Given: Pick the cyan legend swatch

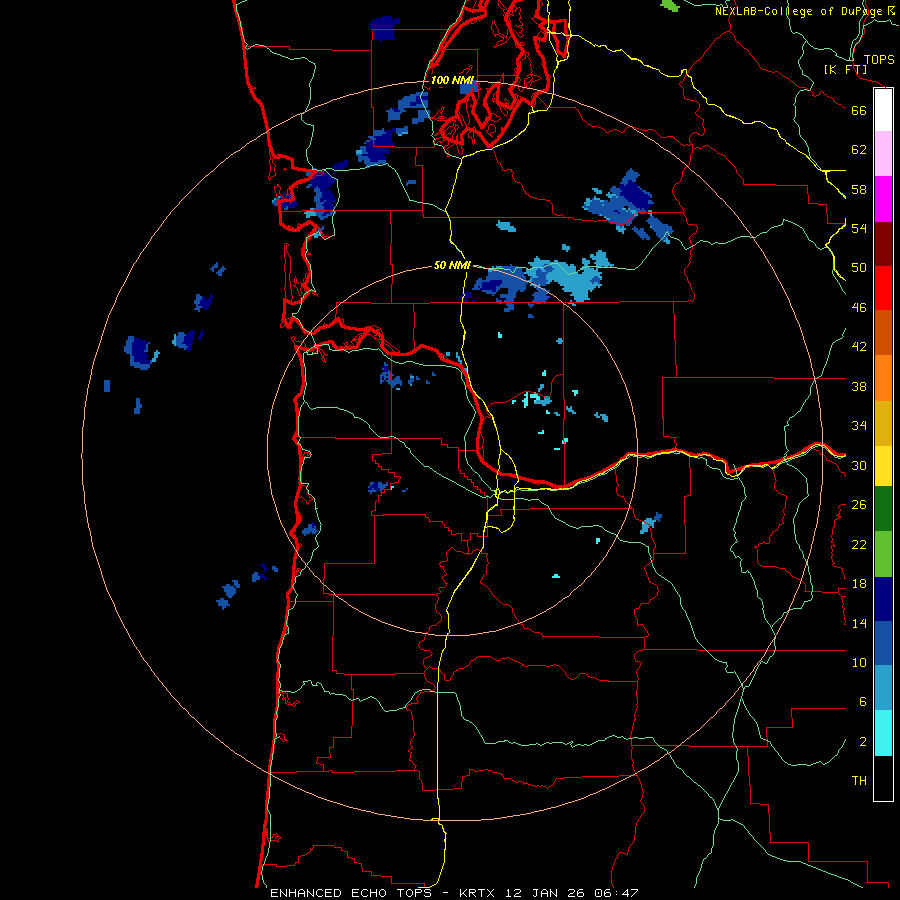Looking at the screenshot, I should coord(883,733).
